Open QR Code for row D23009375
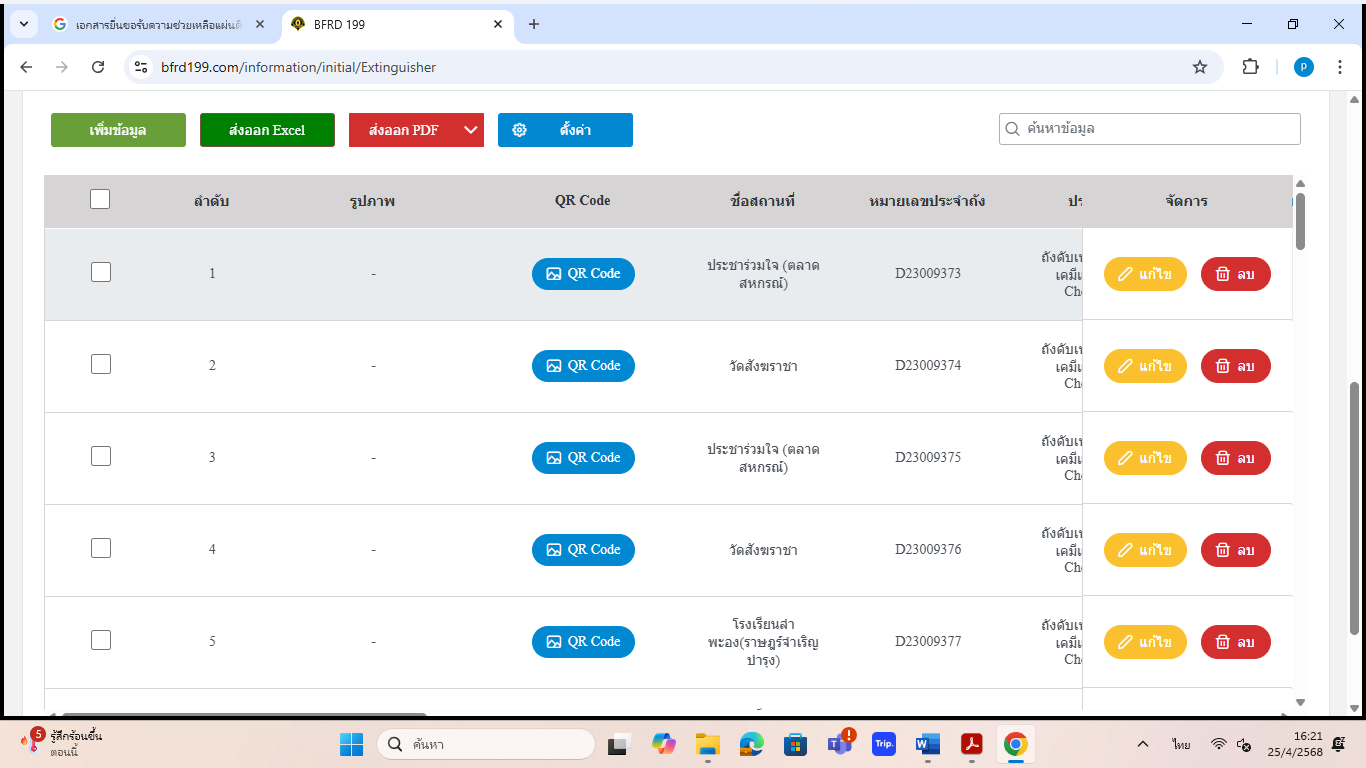 pyautogui.click(x=583, y=458)
